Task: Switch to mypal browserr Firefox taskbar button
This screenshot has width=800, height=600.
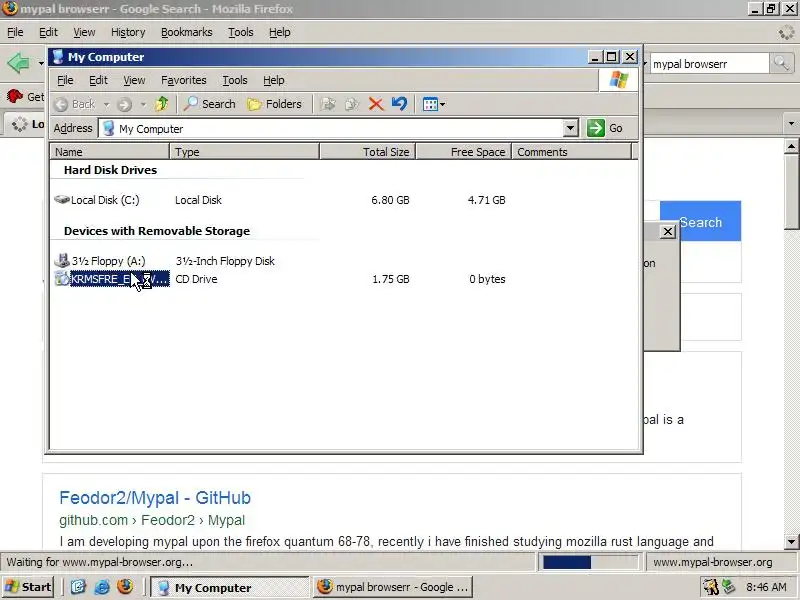Action: tap(392, 587)
